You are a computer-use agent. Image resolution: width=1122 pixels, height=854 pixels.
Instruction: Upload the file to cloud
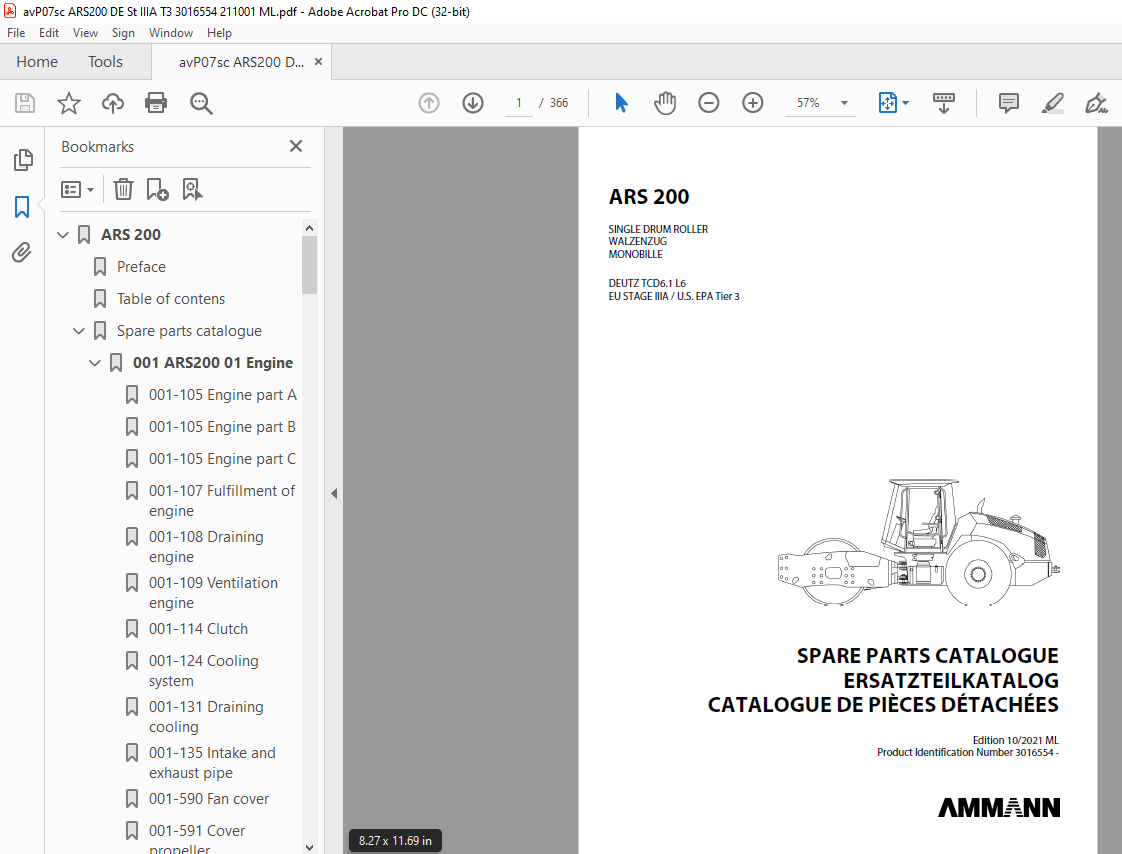[x=112, y=103]
